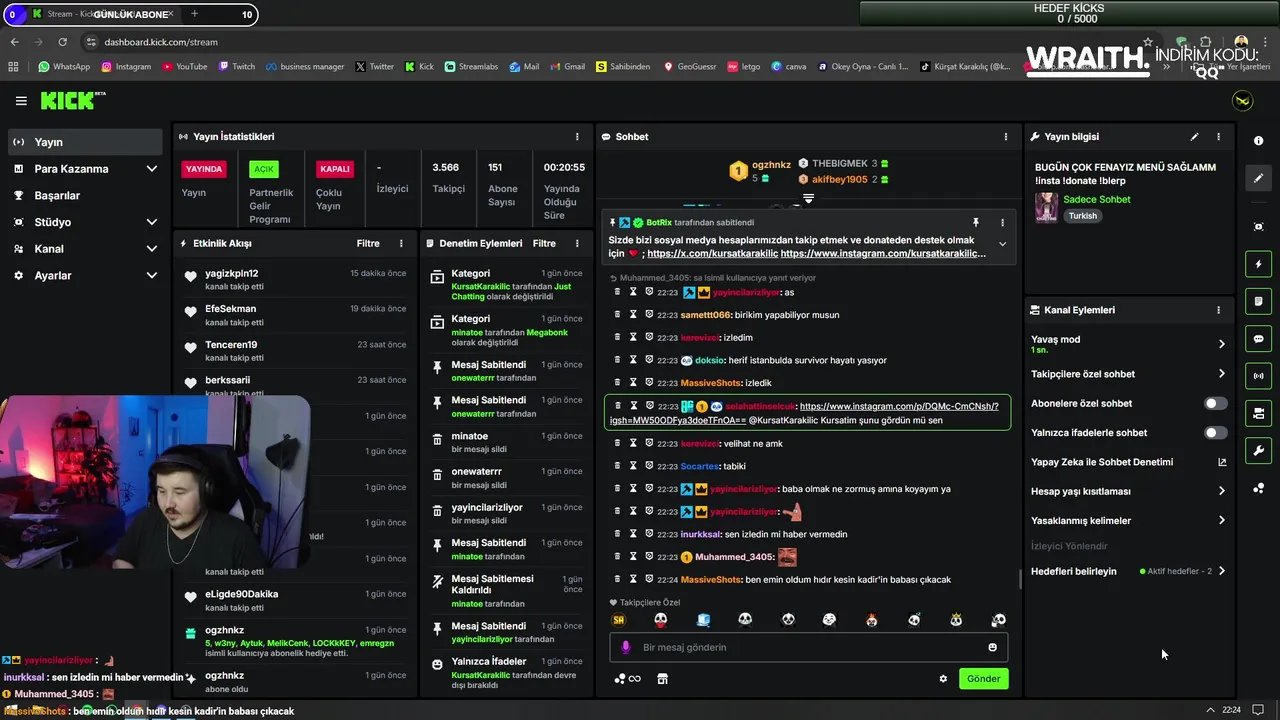Screen dimensions: 1280x720
Task: Click the lightning bolt icon in right sidebar
Action: [1258, 264]
